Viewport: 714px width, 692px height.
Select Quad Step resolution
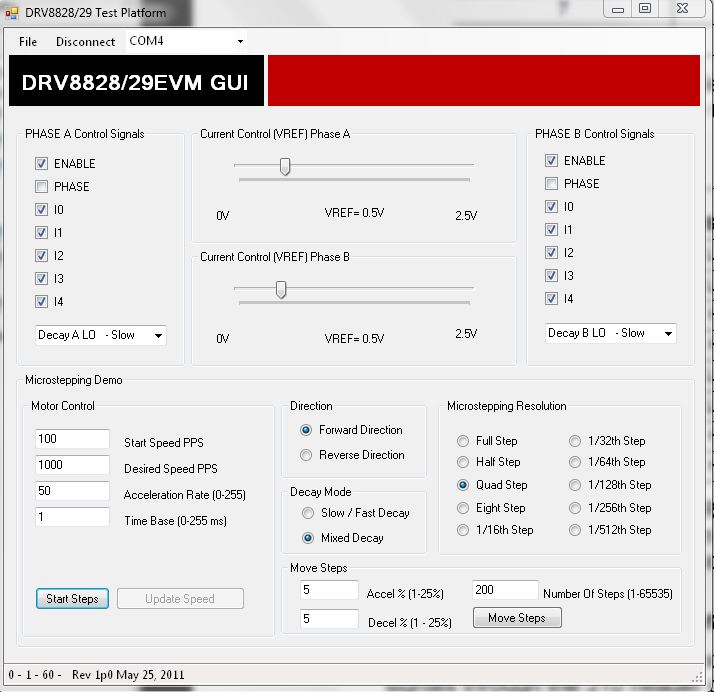coord(463,485)
